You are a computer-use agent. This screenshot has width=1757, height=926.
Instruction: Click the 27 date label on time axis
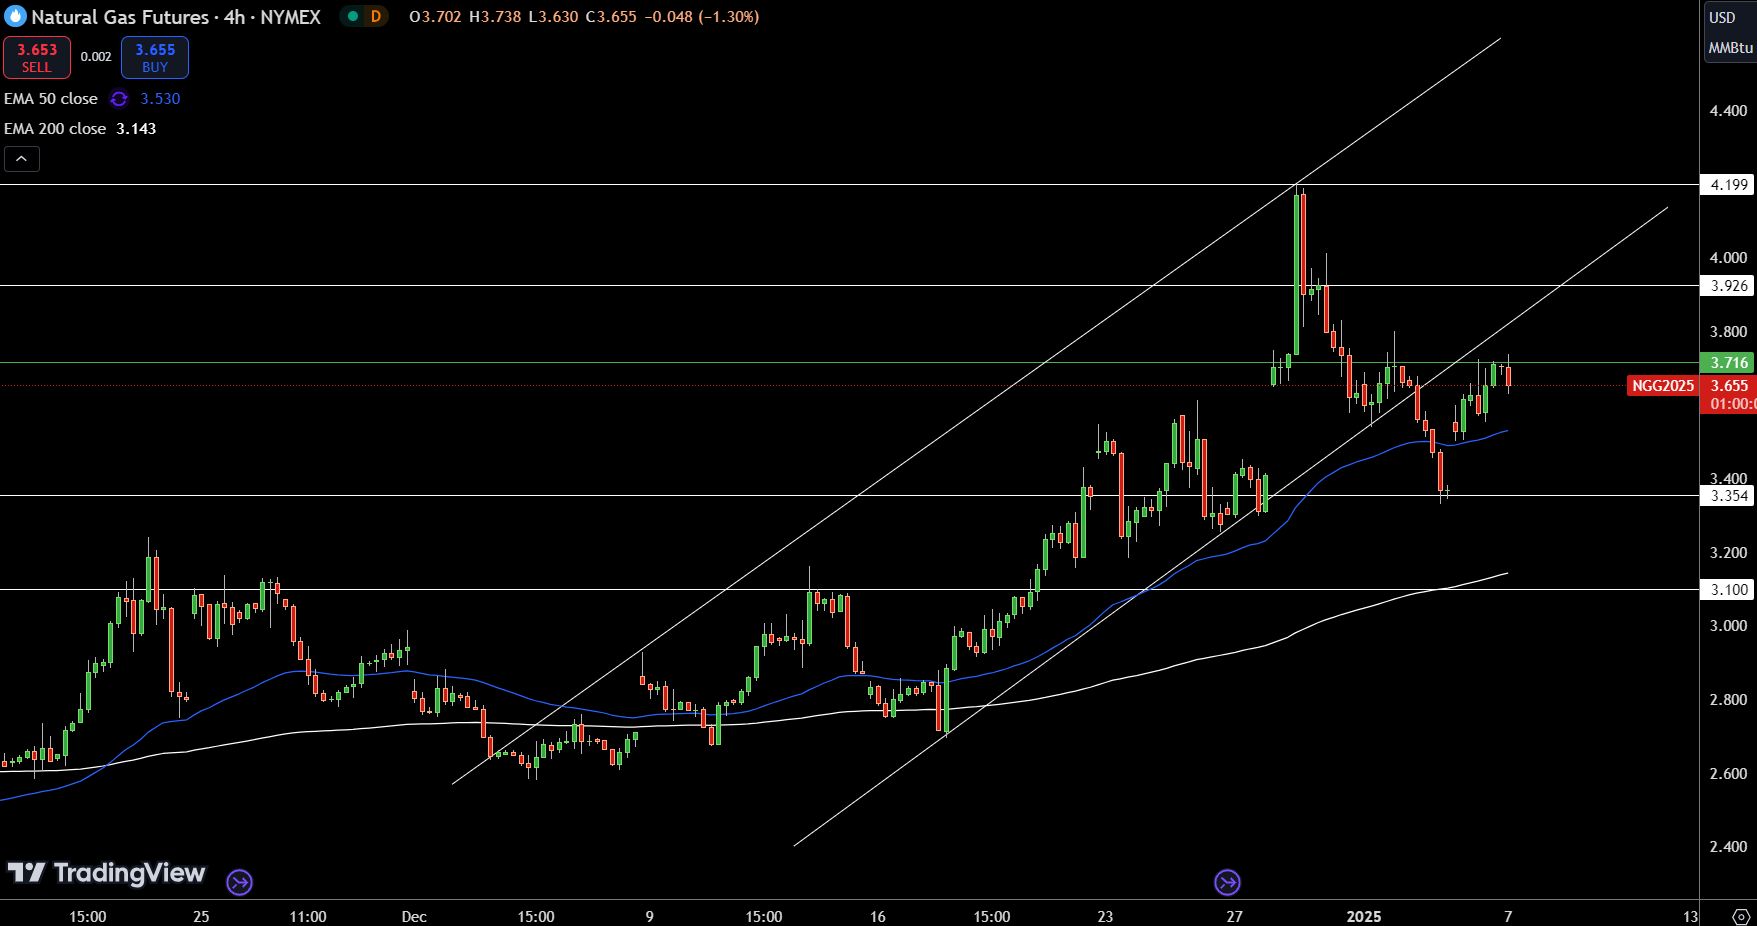point(1235,916)
